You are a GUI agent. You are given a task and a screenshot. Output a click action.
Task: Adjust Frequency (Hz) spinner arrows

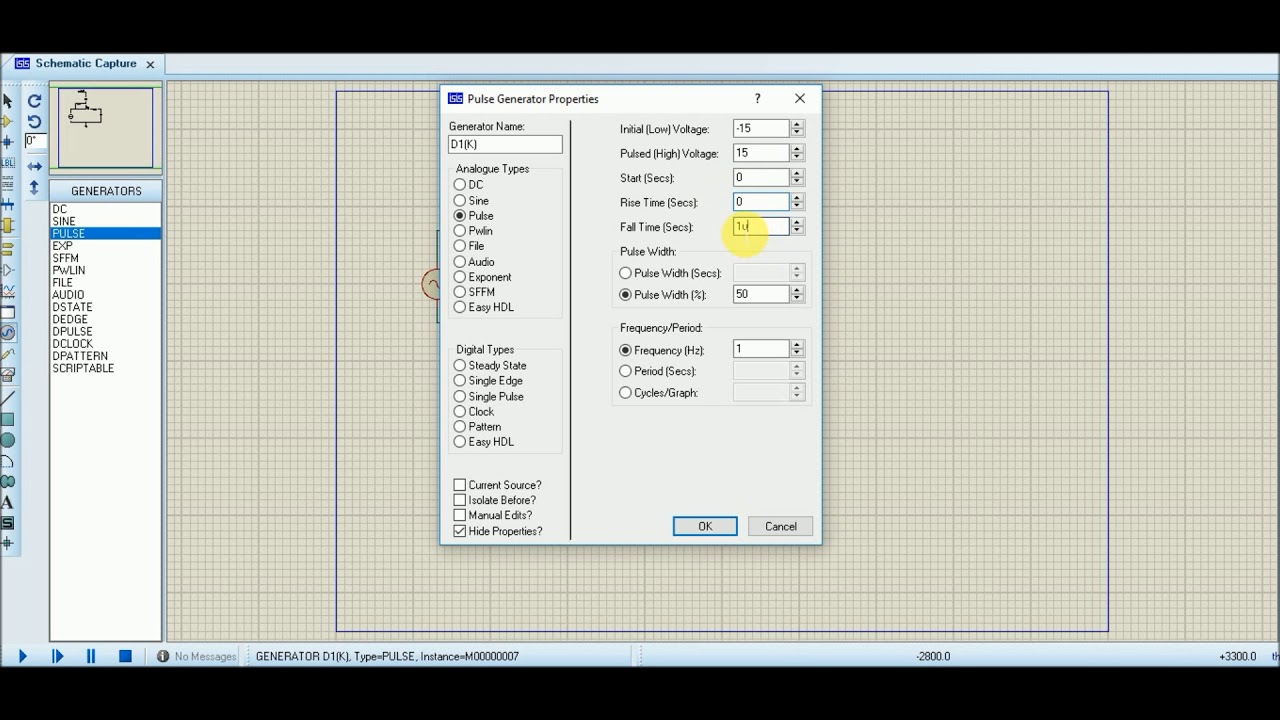coord(797,349)
